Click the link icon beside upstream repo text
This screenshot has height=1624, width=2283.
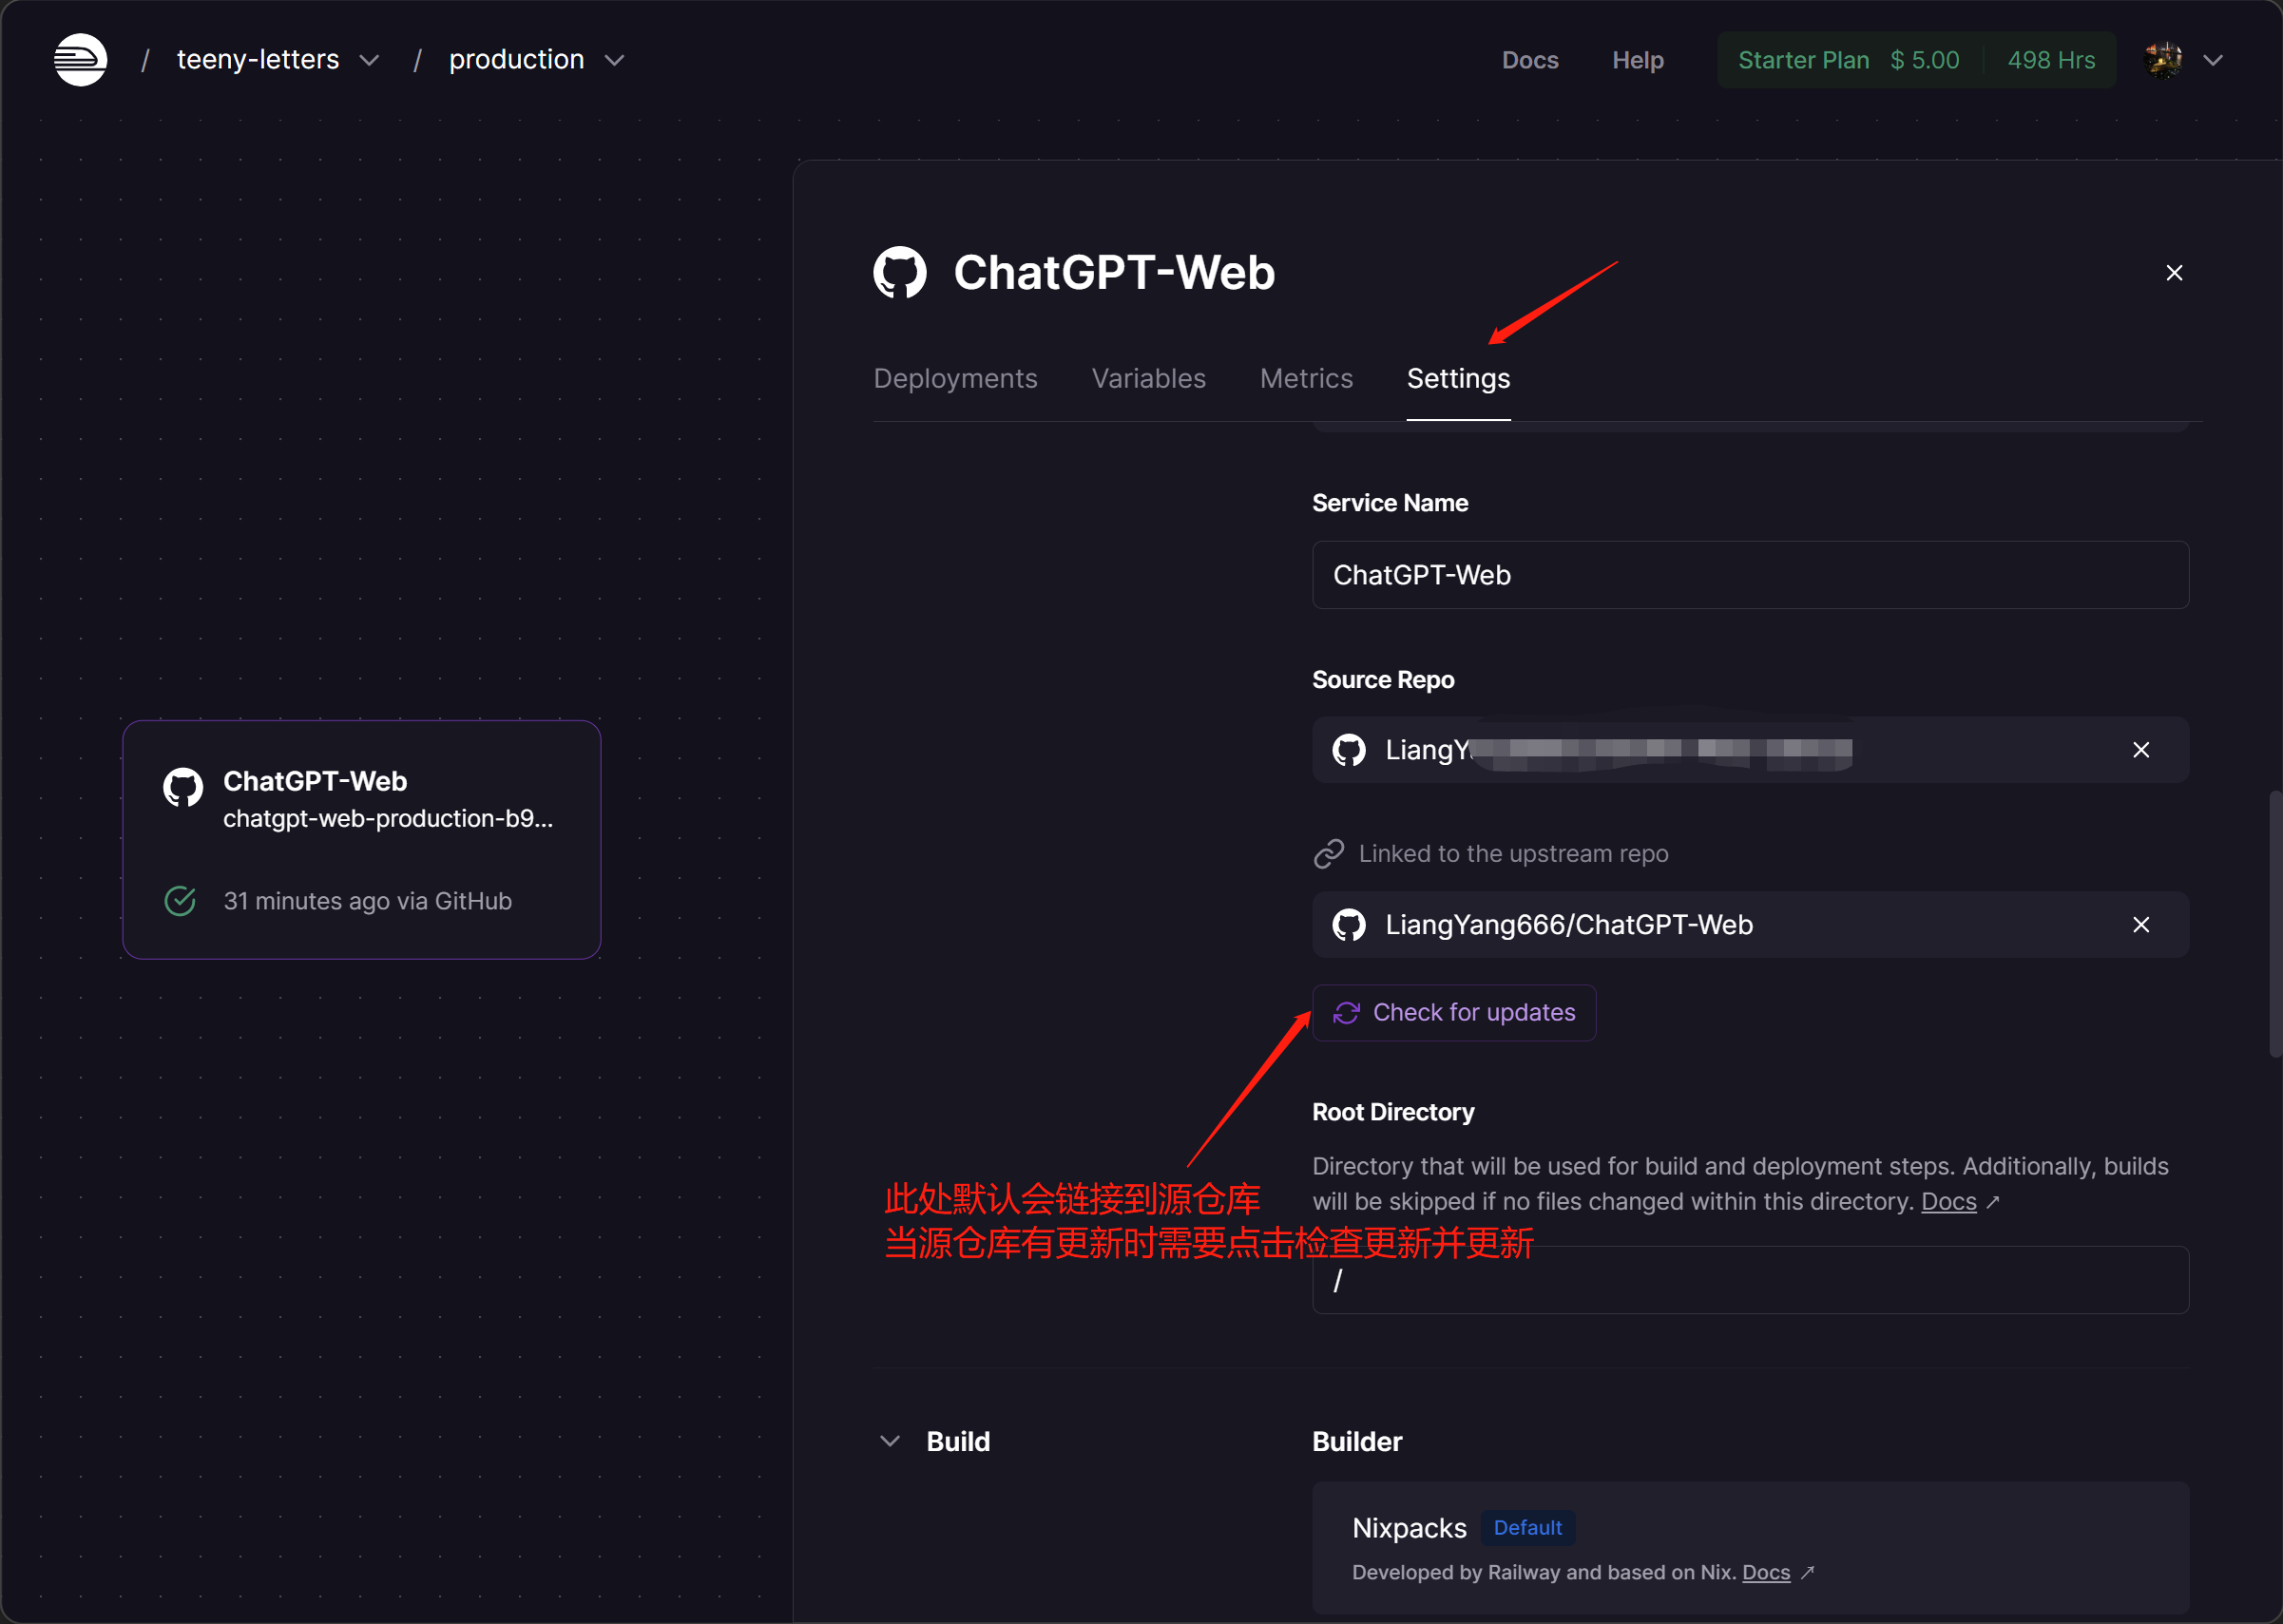click(1328, 854)
